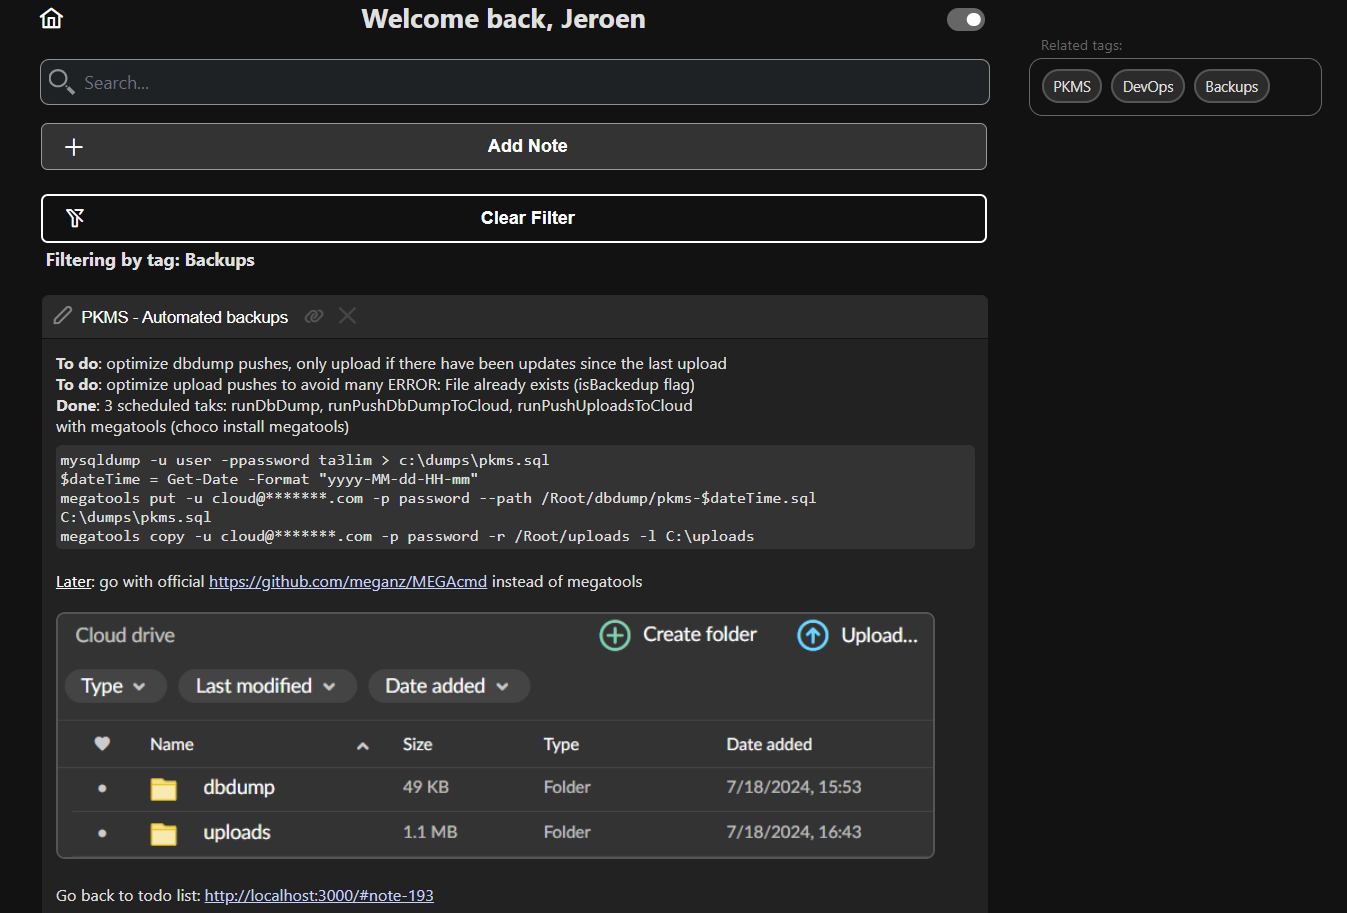This screenshot has height=913, width=1347.
Task: Sort by Name column arrow
Action: coord(363,746)
